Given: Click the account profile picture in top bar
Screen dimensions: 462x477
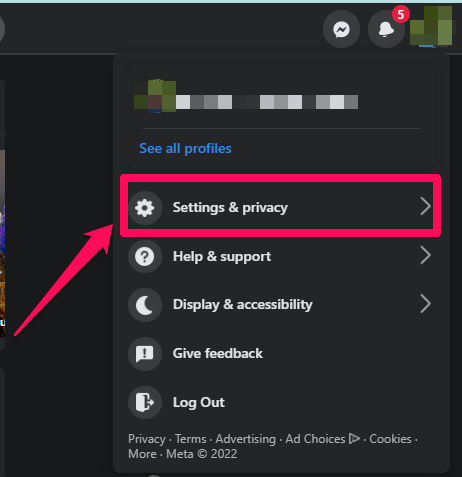Looking at the screenshot, I should [x=432, y=26].
